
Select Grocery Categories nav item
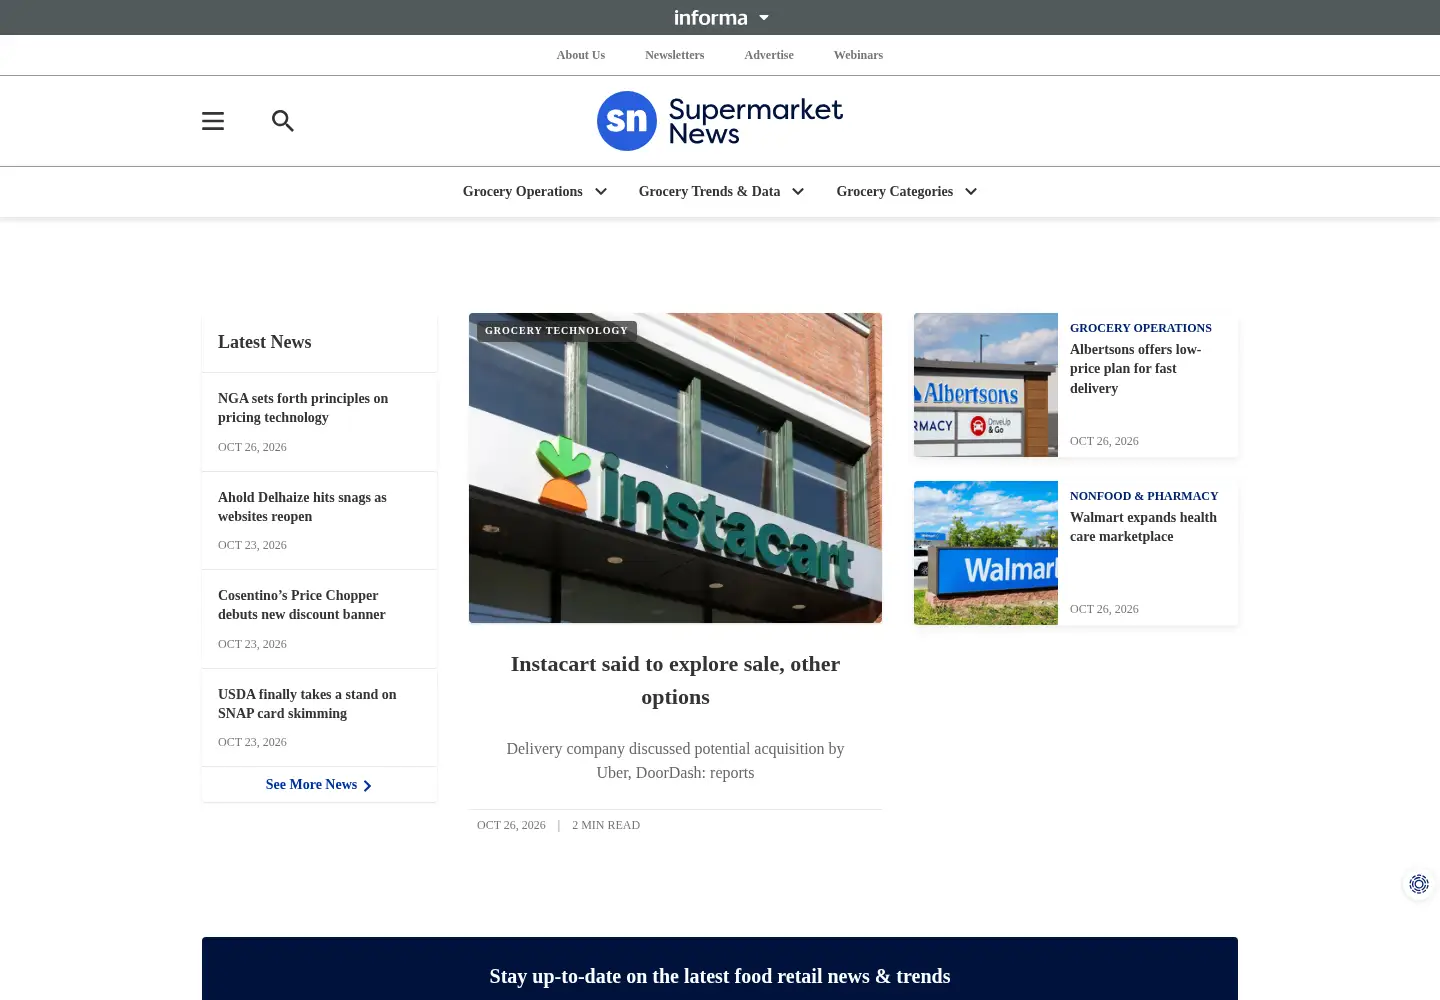(x=895, y=192)
